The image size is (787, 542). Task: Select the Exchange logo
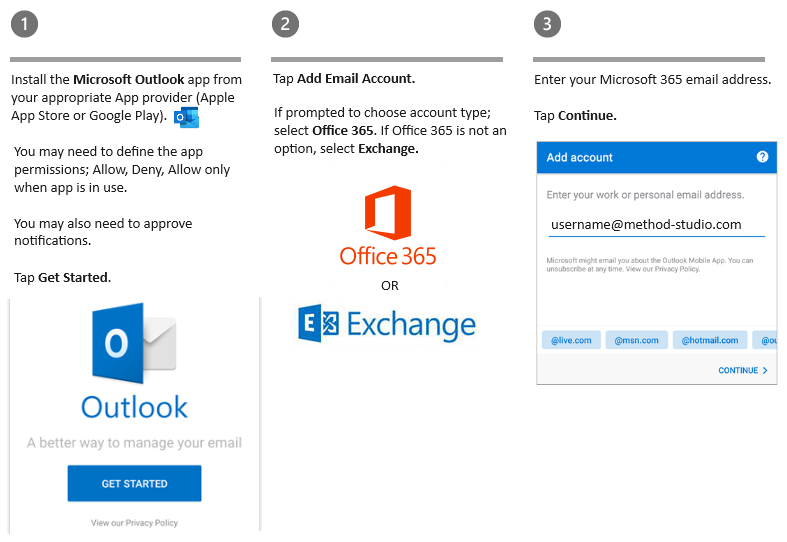(x=386, y=324)
